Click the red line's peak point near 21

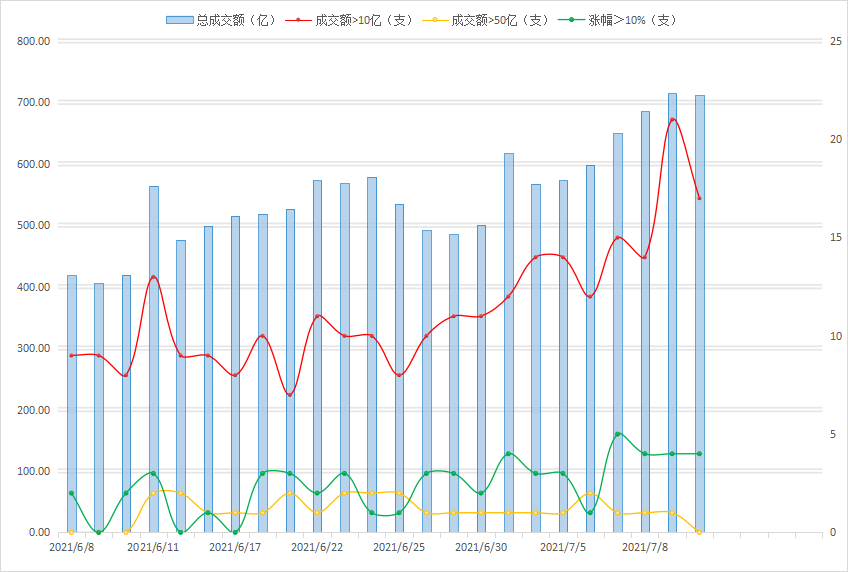[x=672, y=119]
